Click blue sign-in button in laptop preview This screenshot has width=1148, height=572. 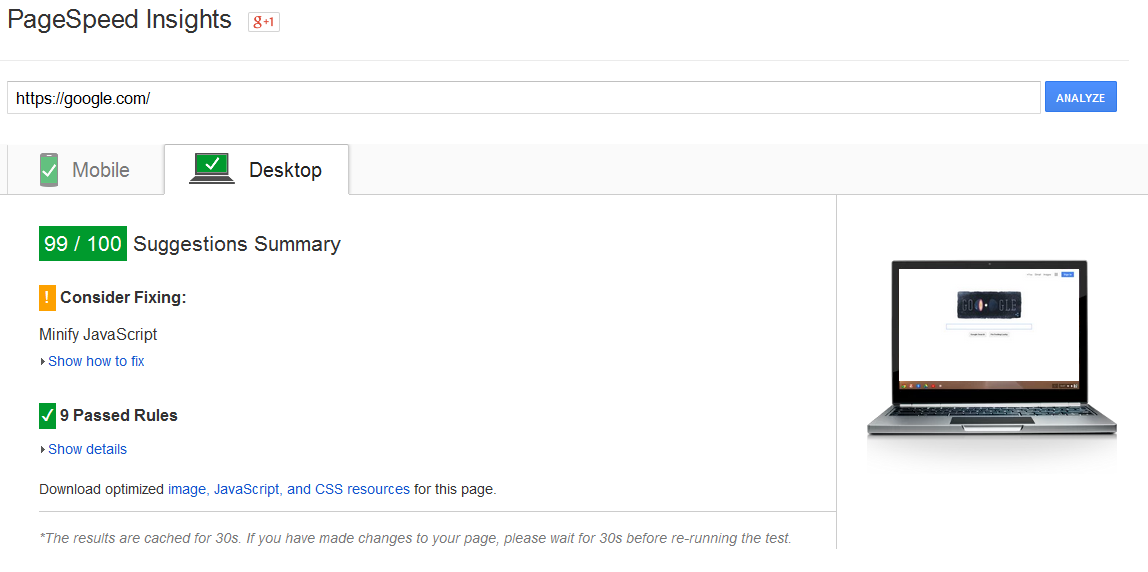pos(1067,274)
